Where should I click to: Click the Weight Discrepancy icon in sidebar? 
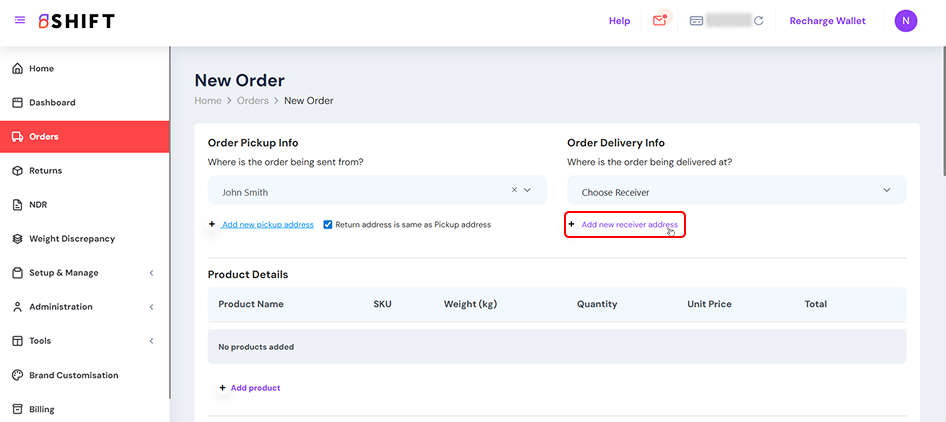17,239
